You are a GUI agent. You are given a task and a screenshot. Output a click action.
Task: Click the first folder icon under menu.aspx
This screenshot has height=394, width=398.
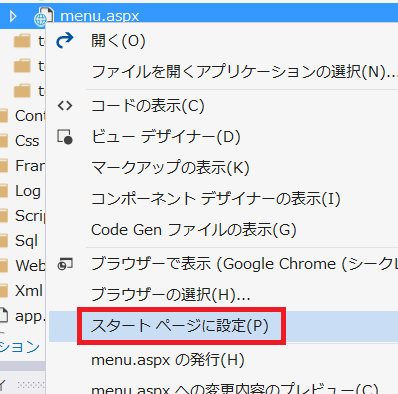(22, 41)
